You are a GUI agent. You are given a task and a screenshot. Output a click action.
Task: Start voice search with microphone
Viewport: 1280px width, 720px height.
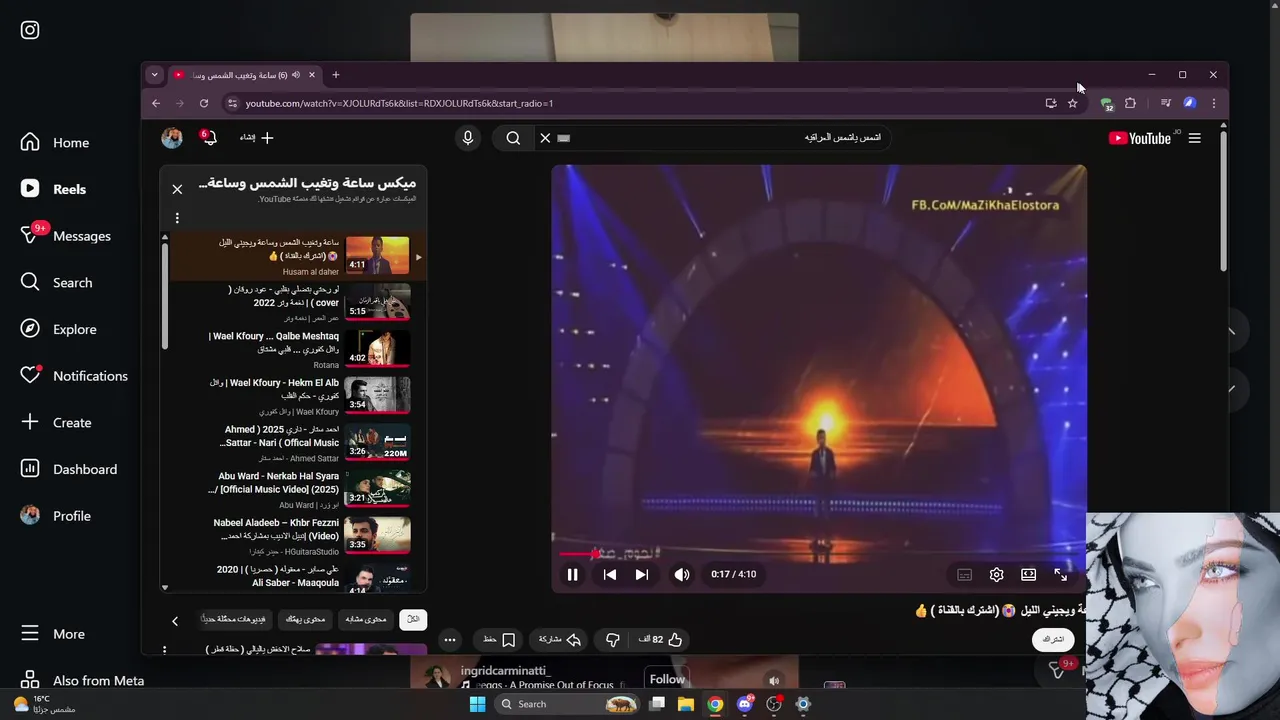tap(467, 138)
